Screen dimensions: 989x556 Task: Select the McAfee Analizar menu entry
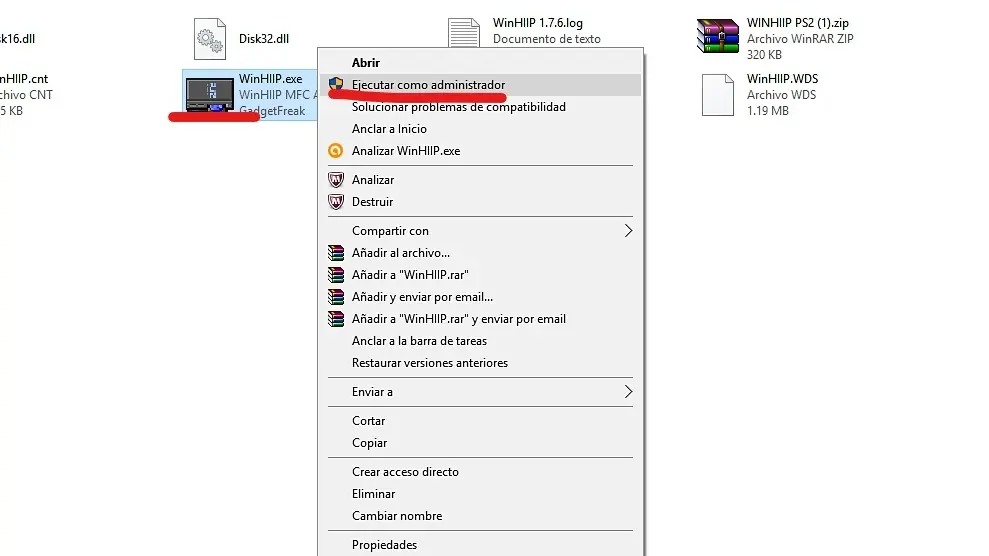click(481, 180)
